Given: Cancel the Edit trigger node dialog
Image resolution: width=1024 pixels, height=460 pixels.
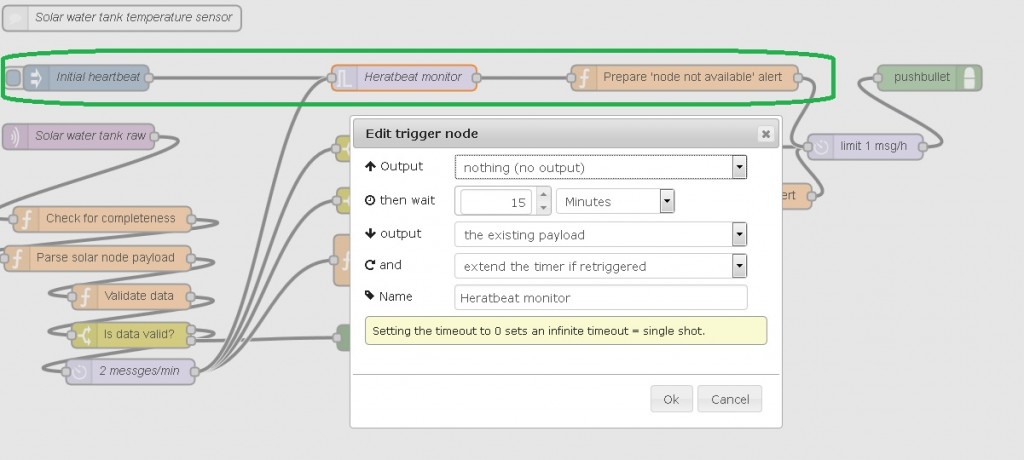Looking at the screenshot, I should pyautogui.click(x=729, y=399).
